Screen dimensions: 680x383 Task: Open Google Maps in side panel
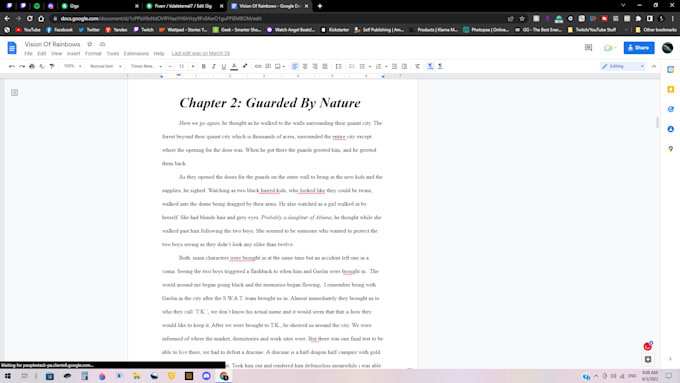point(670,149)
